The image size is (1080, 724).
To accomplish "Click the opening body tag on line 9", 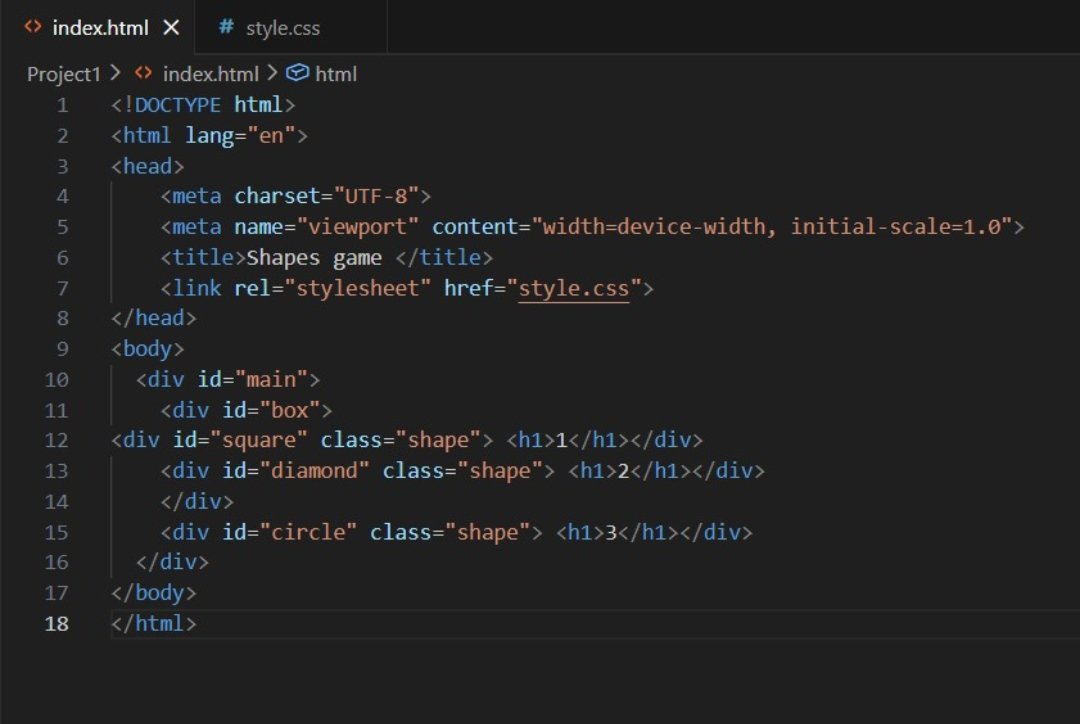I will tap(147, 349).
